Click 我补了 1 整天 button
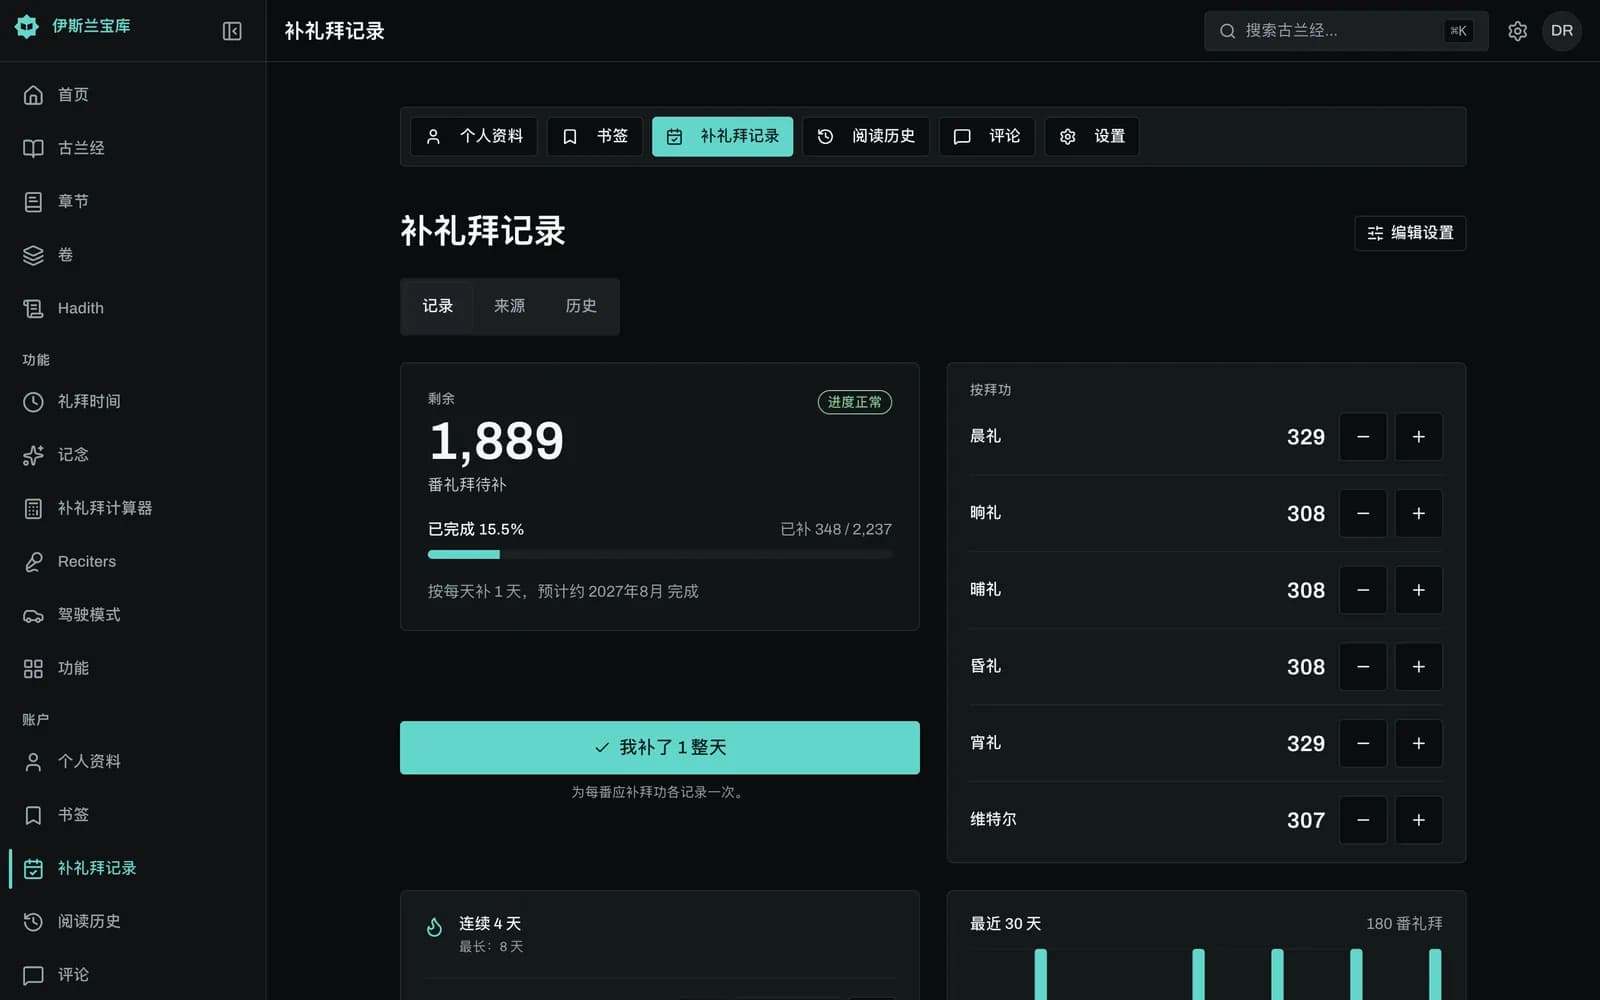 pyautogui.click(x=660, y=747)
